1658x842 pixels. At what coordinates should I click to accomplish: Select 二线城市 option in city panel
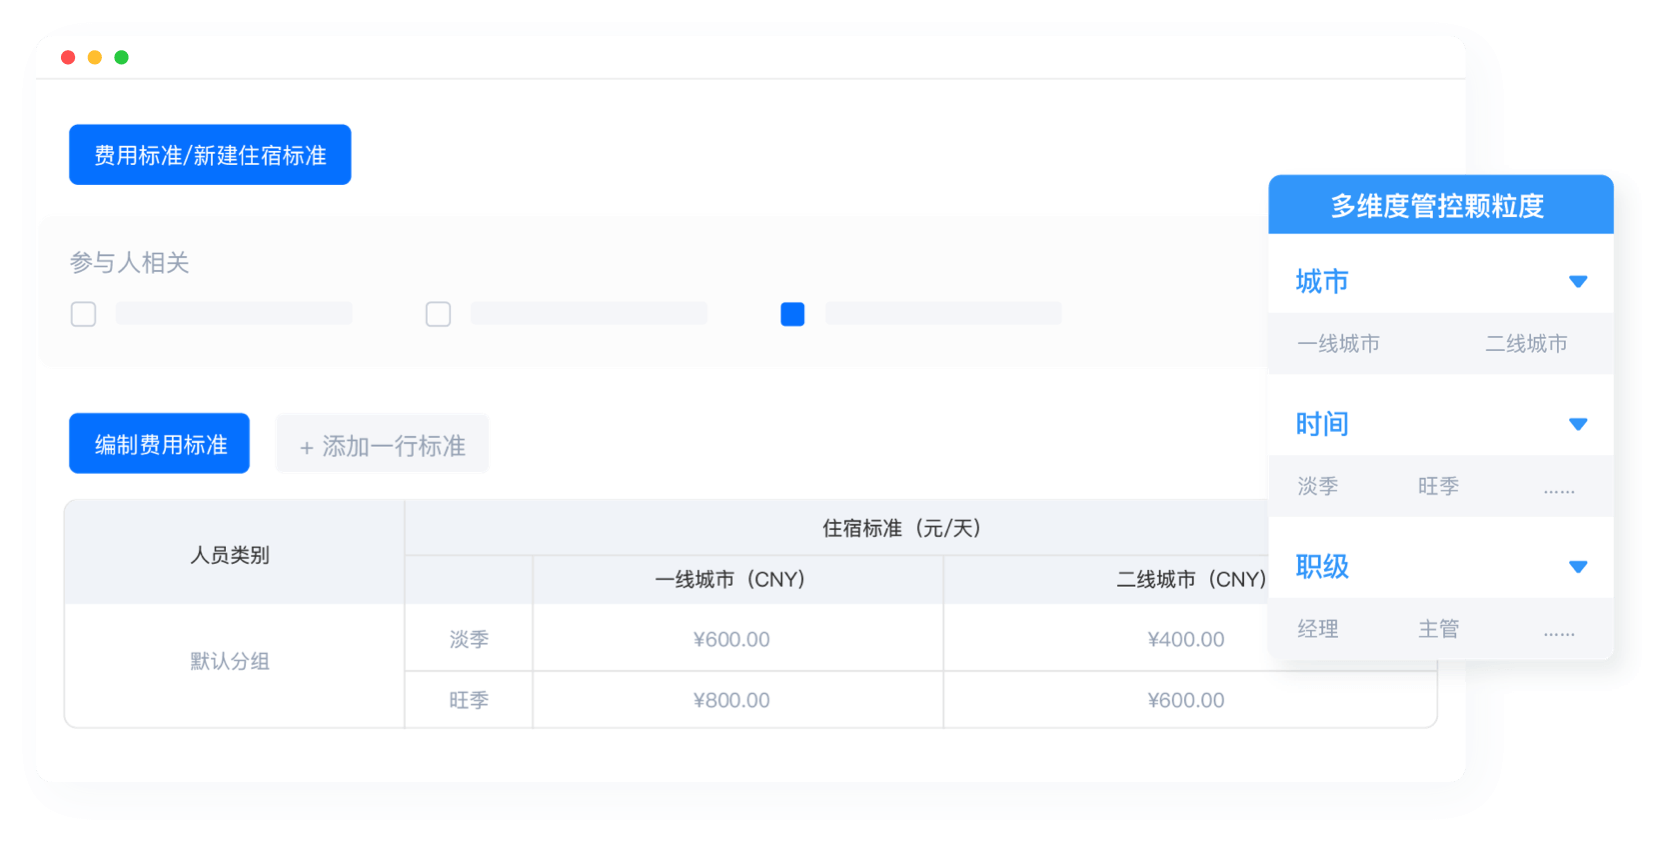tap(1525, 344)
